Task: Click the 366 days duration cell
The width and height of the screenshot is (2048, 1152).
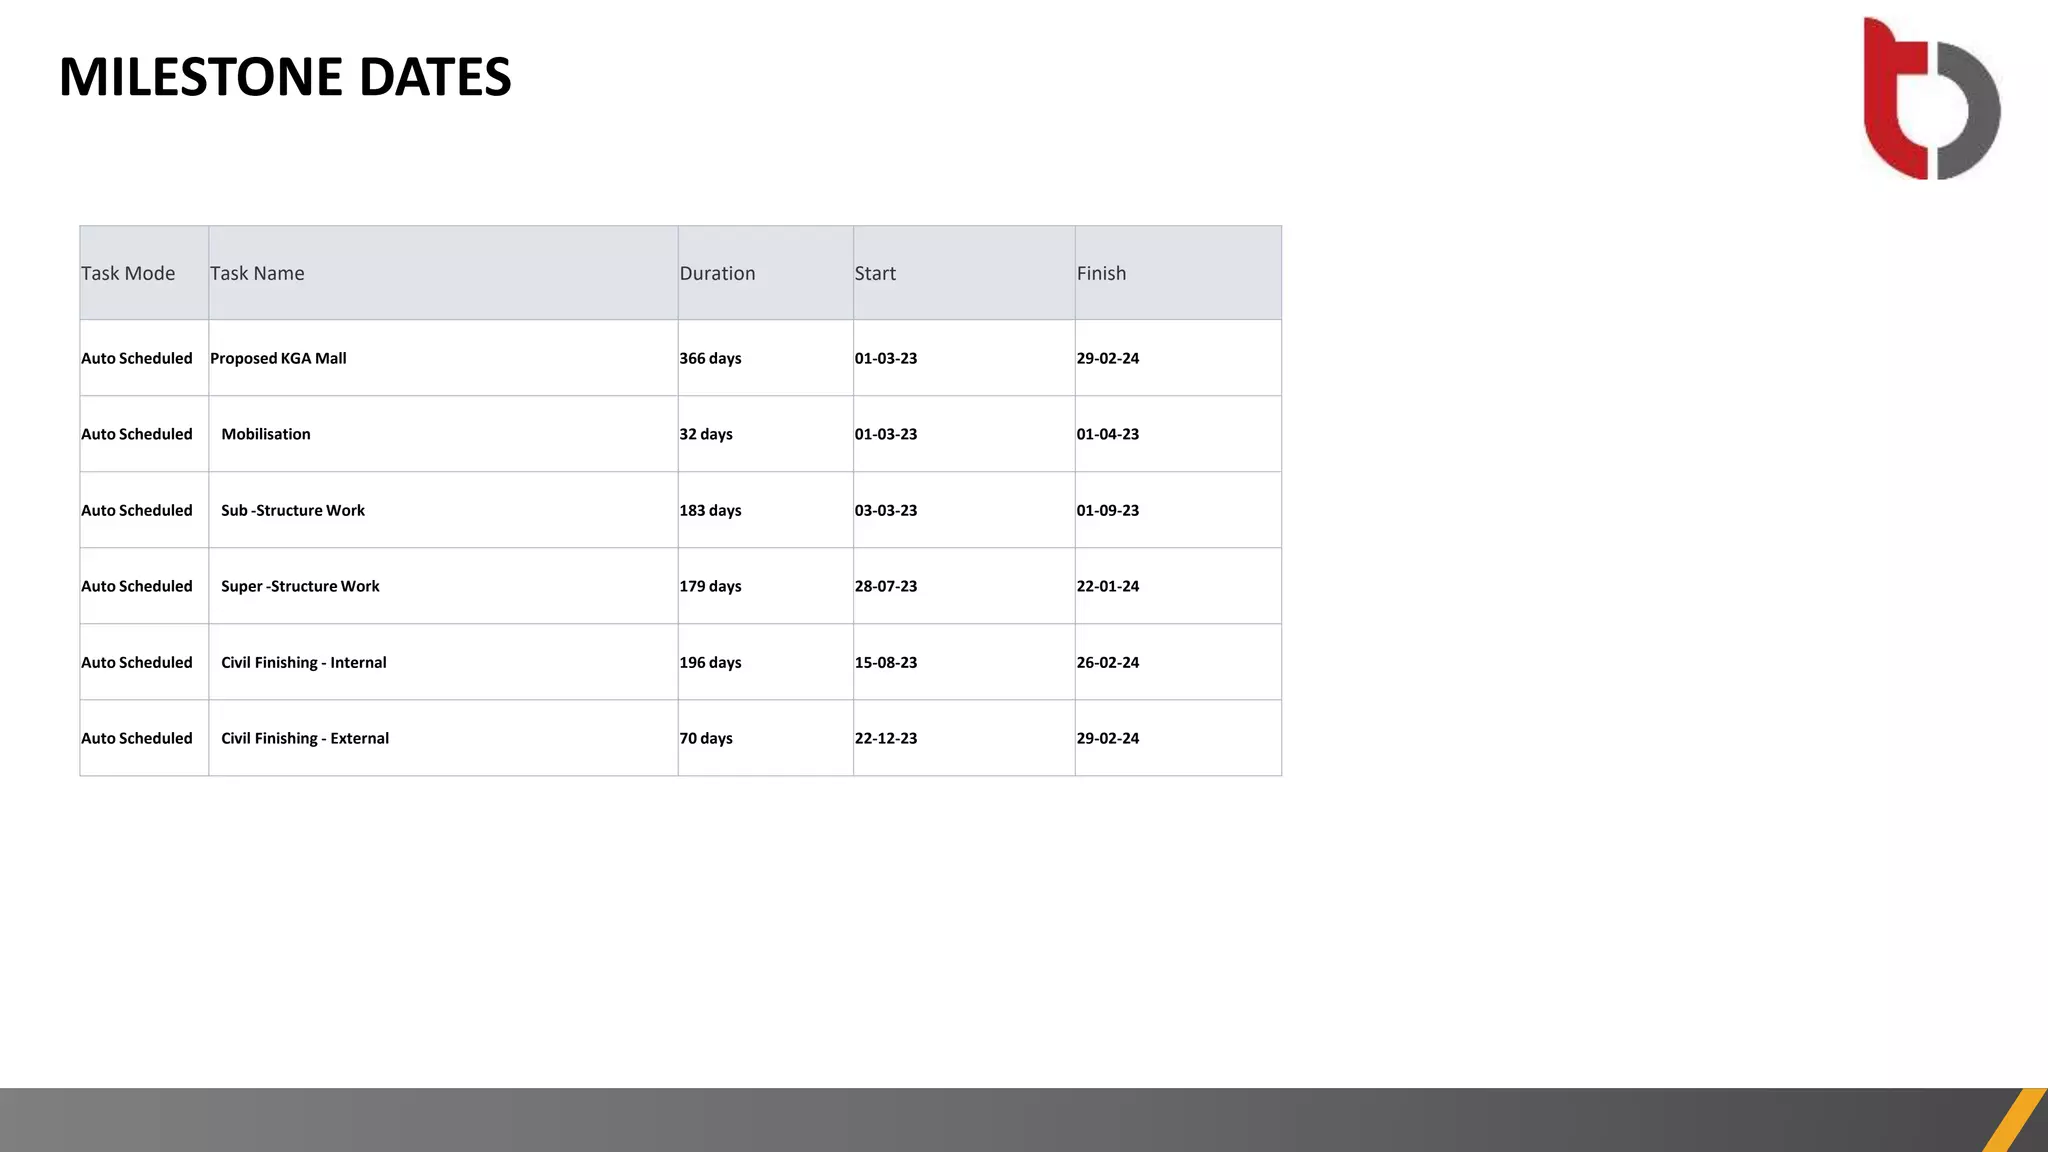Action: point(765,358)
